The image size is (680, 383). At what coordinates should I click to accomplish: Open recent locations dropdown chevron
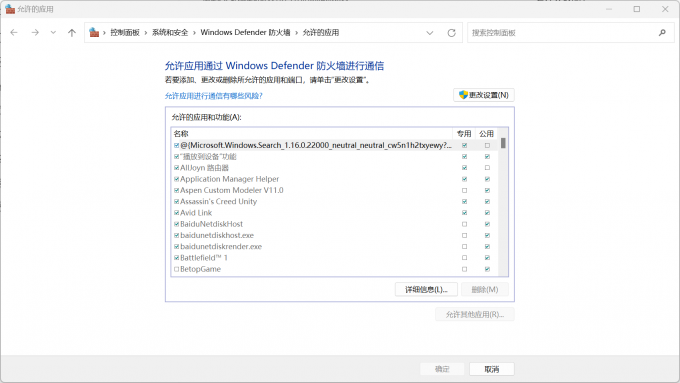53,33
